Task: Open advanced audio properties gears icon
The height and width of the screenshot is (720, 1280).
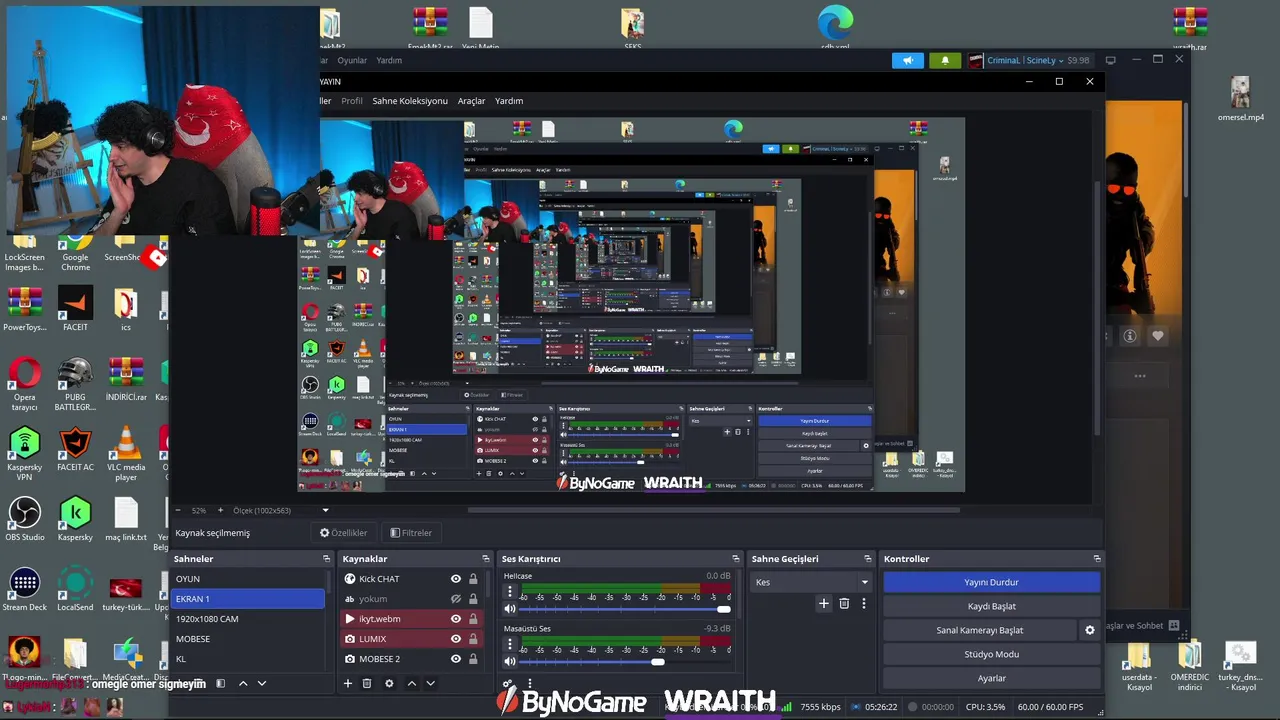Action: tap(509, 684)
